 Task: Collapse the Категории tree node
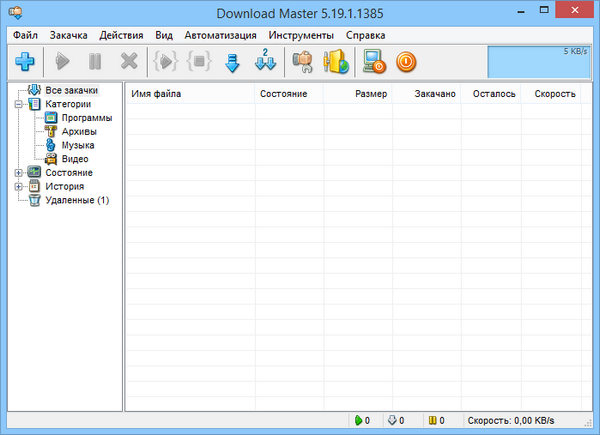[19, 104]
